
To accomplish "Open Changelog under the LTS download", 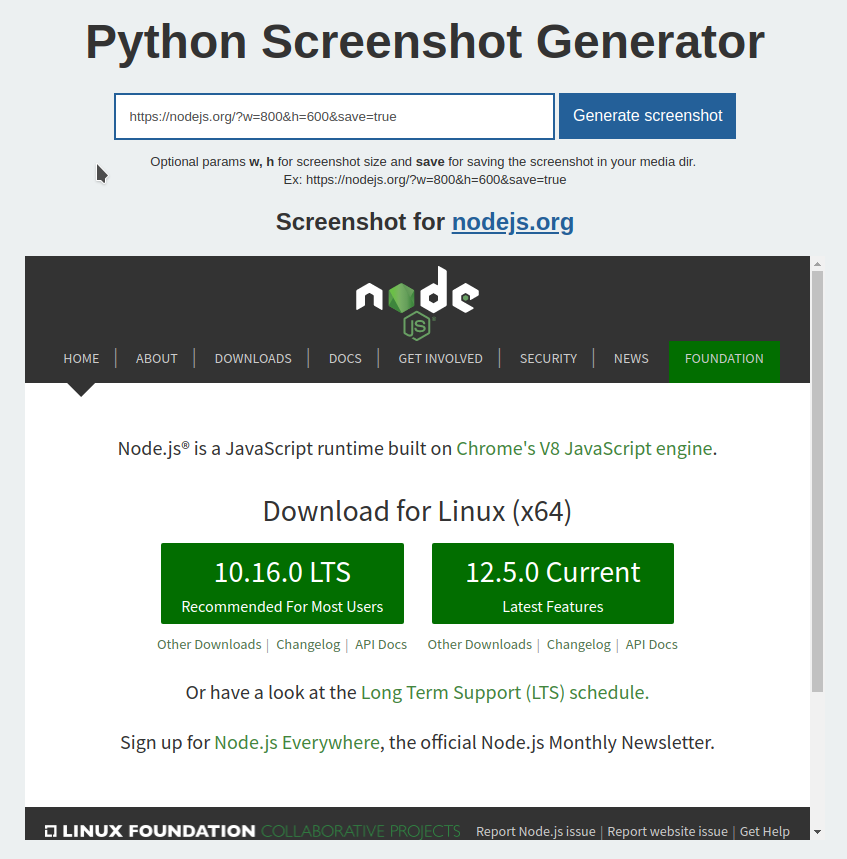I will pyautogui.click(x=308, y=644).
